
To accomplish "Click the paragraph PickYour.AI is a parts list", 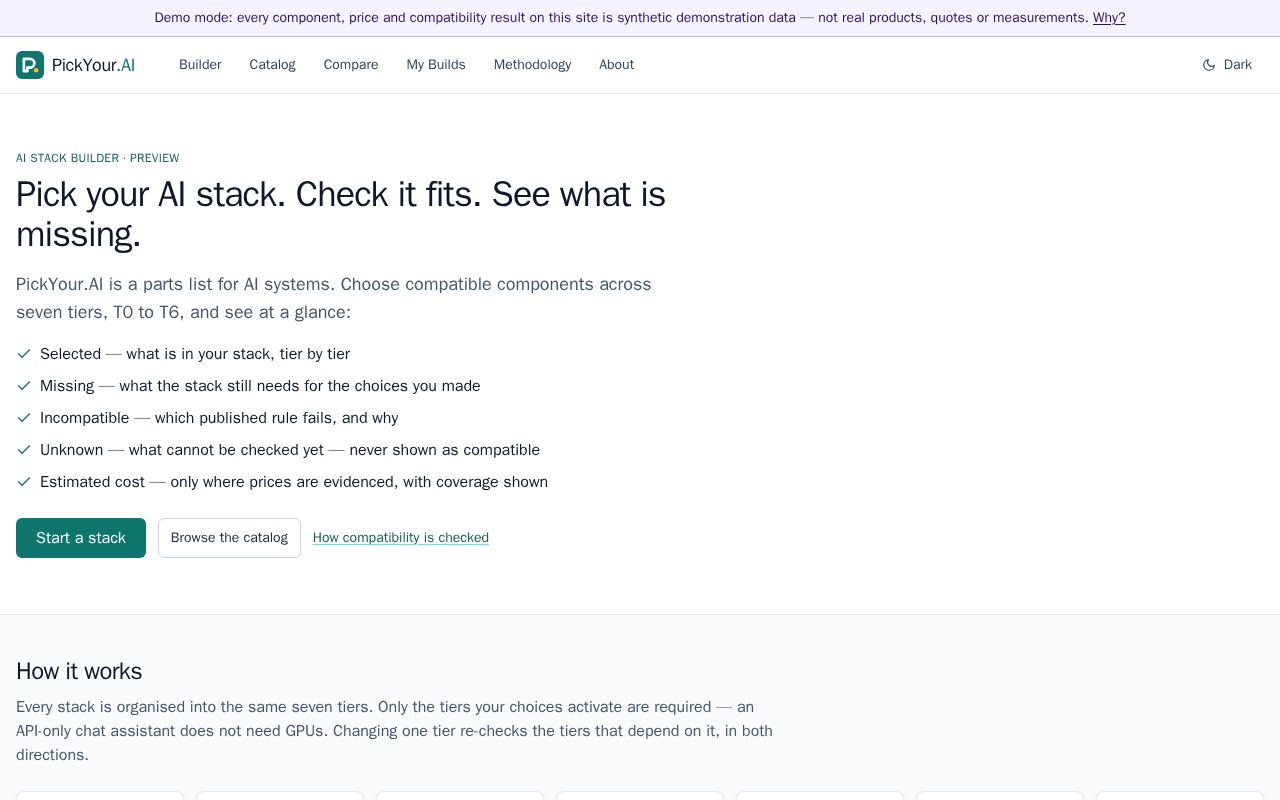I will [334, 298].
